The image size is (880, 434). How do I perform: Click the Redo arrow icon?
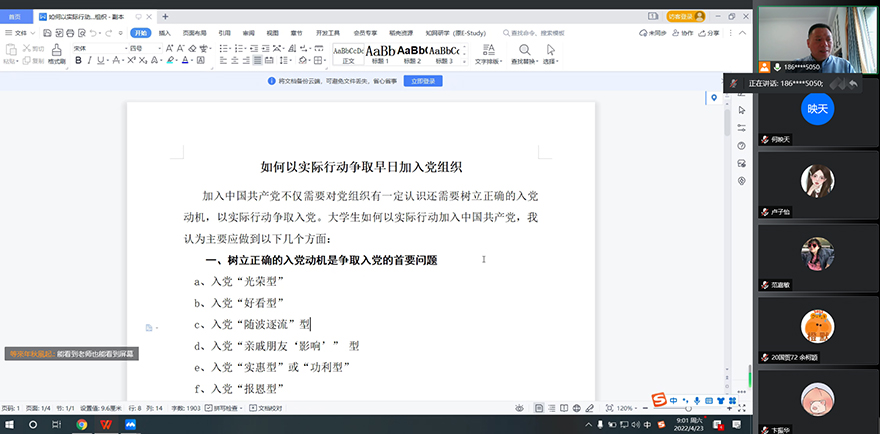(x=109, y=33)
